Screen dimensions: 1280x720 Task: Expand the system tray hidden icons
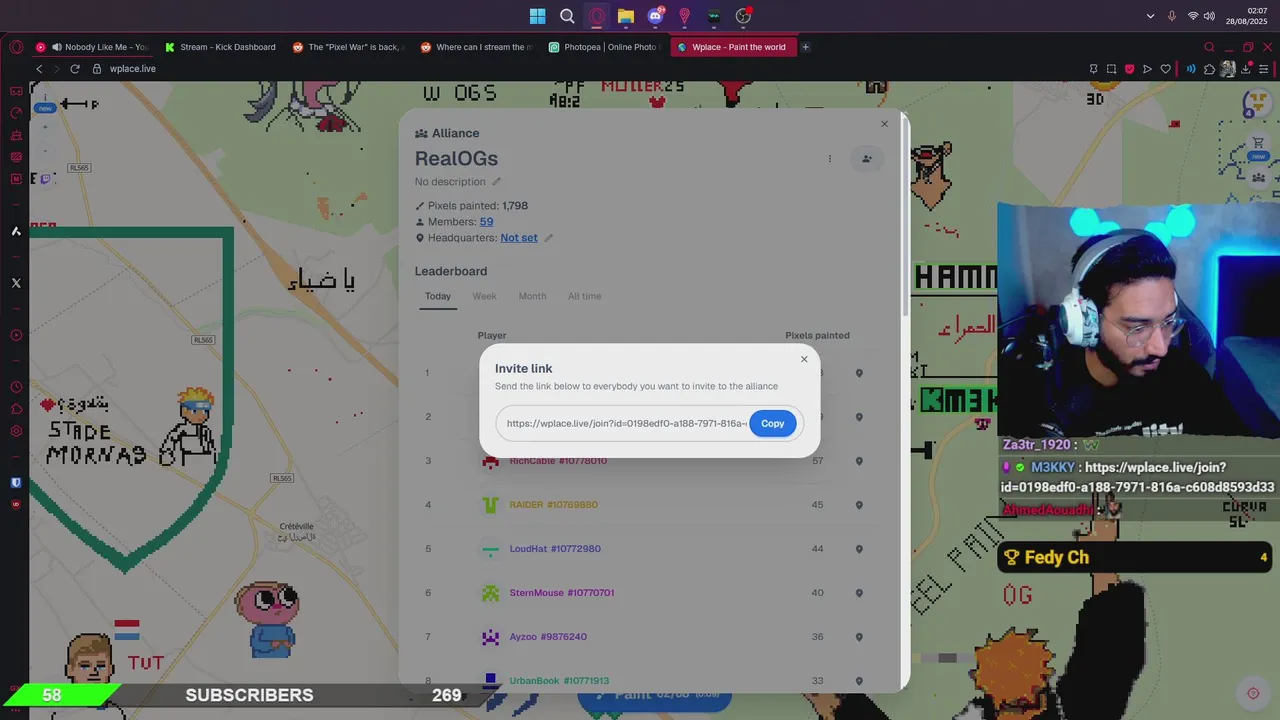(1150, 16)
